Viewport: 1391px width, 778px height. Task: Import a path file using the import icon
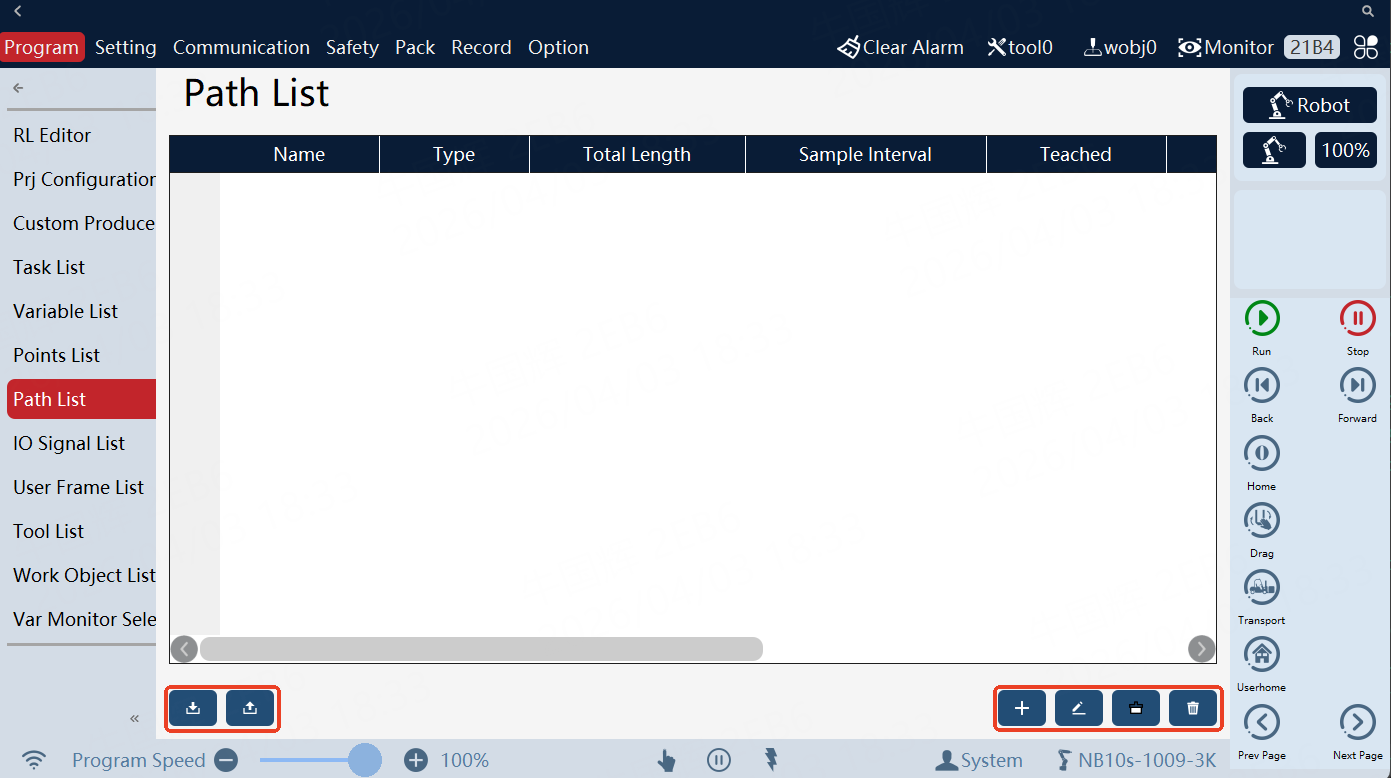192,708
